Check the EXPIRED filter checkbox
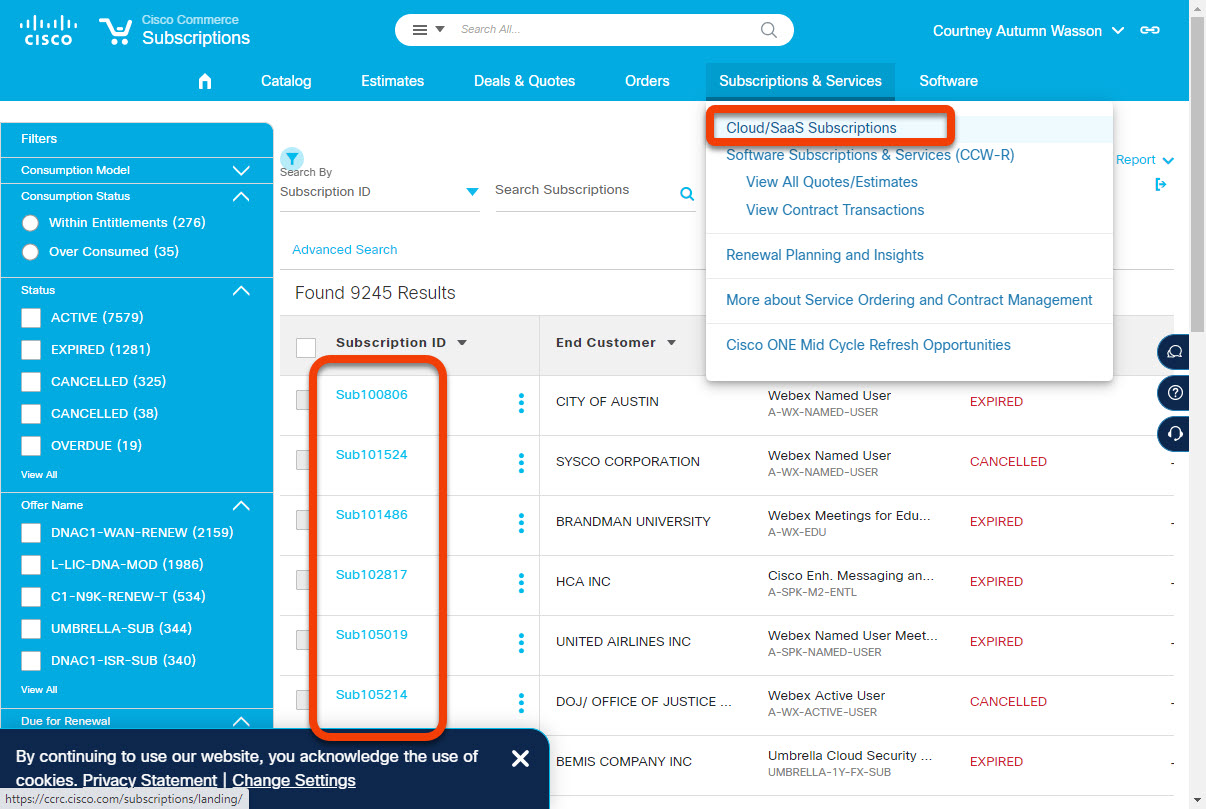 30,349
